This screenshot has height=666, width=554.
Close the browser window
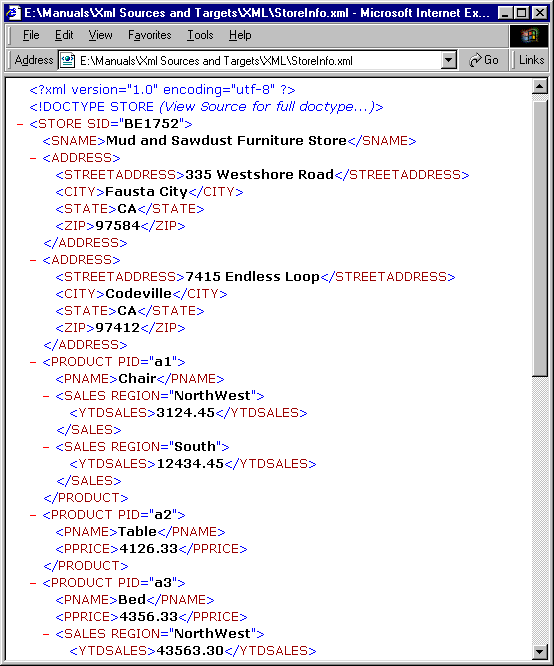click(539, 13)
